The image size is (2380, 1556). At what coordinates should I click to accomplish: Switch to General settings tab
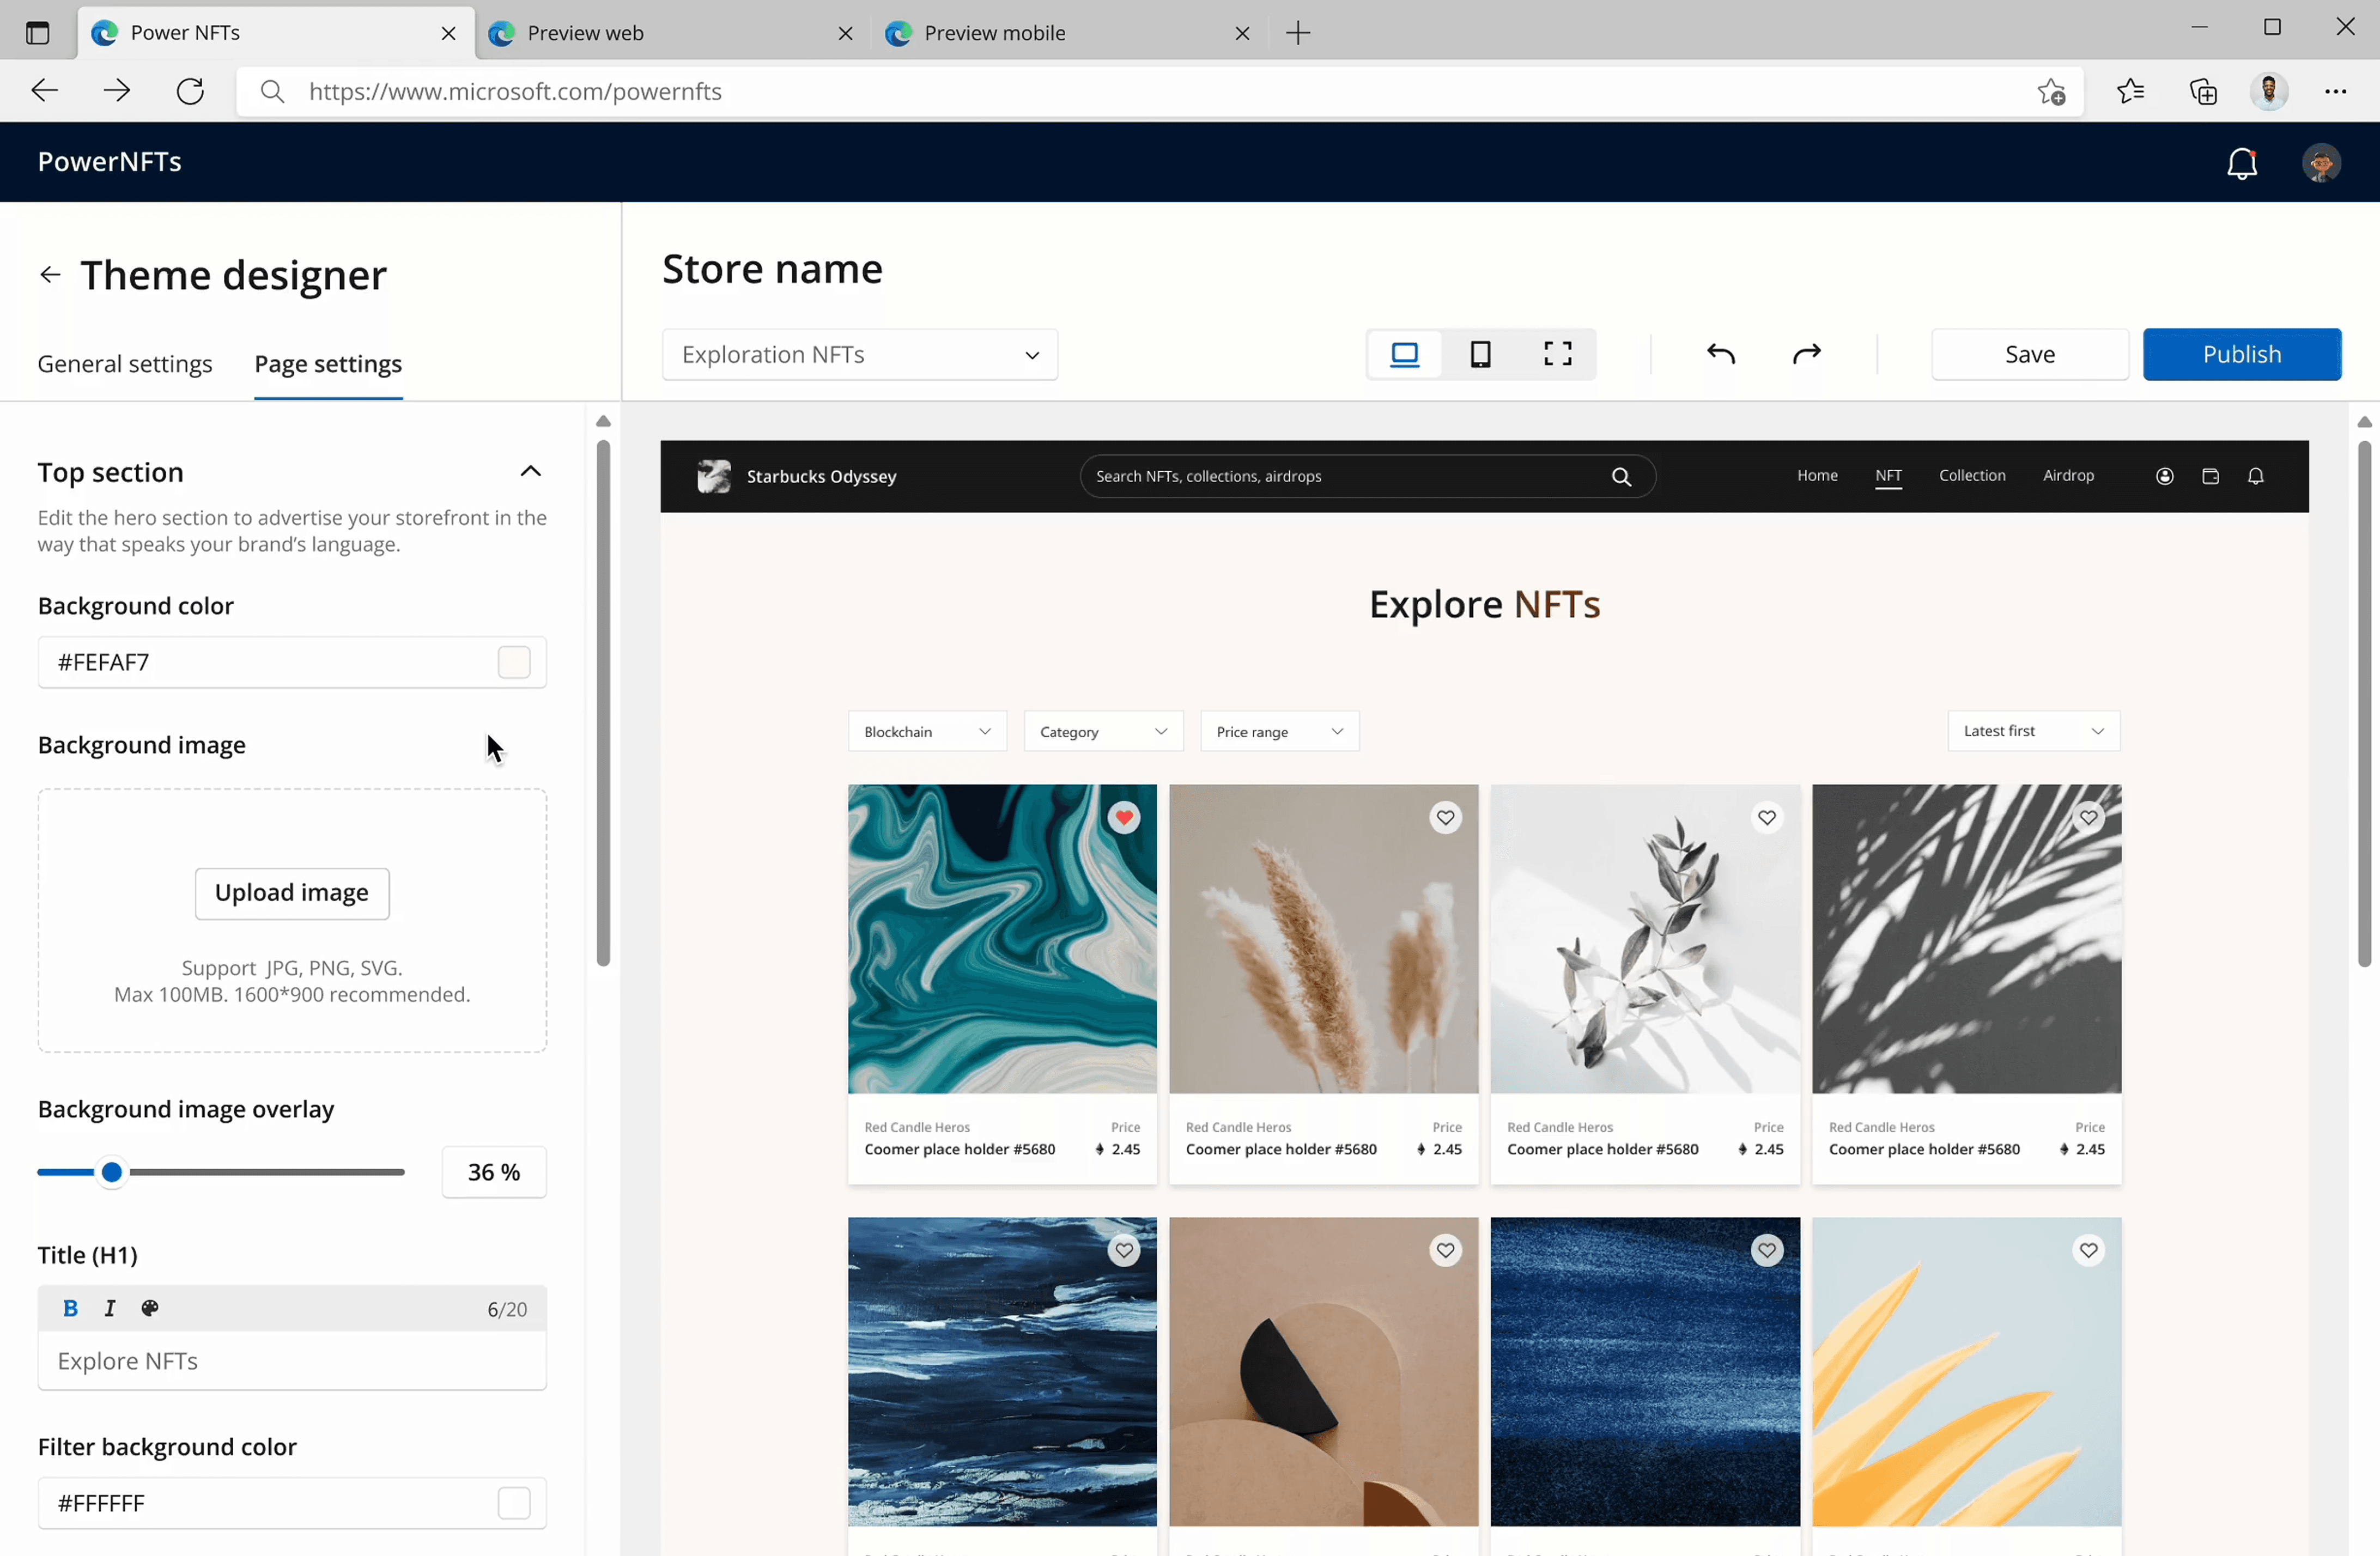pos(125,364)
